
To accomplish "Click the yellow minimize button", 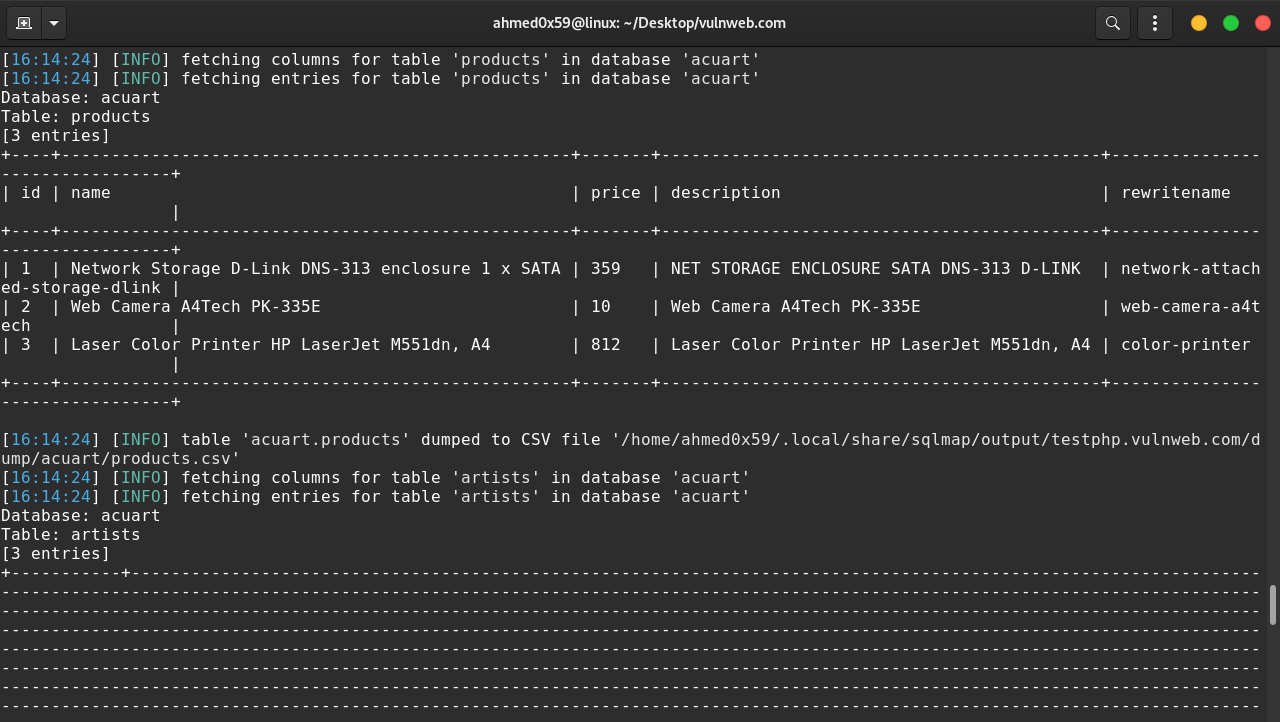I will click(1198, 21).
